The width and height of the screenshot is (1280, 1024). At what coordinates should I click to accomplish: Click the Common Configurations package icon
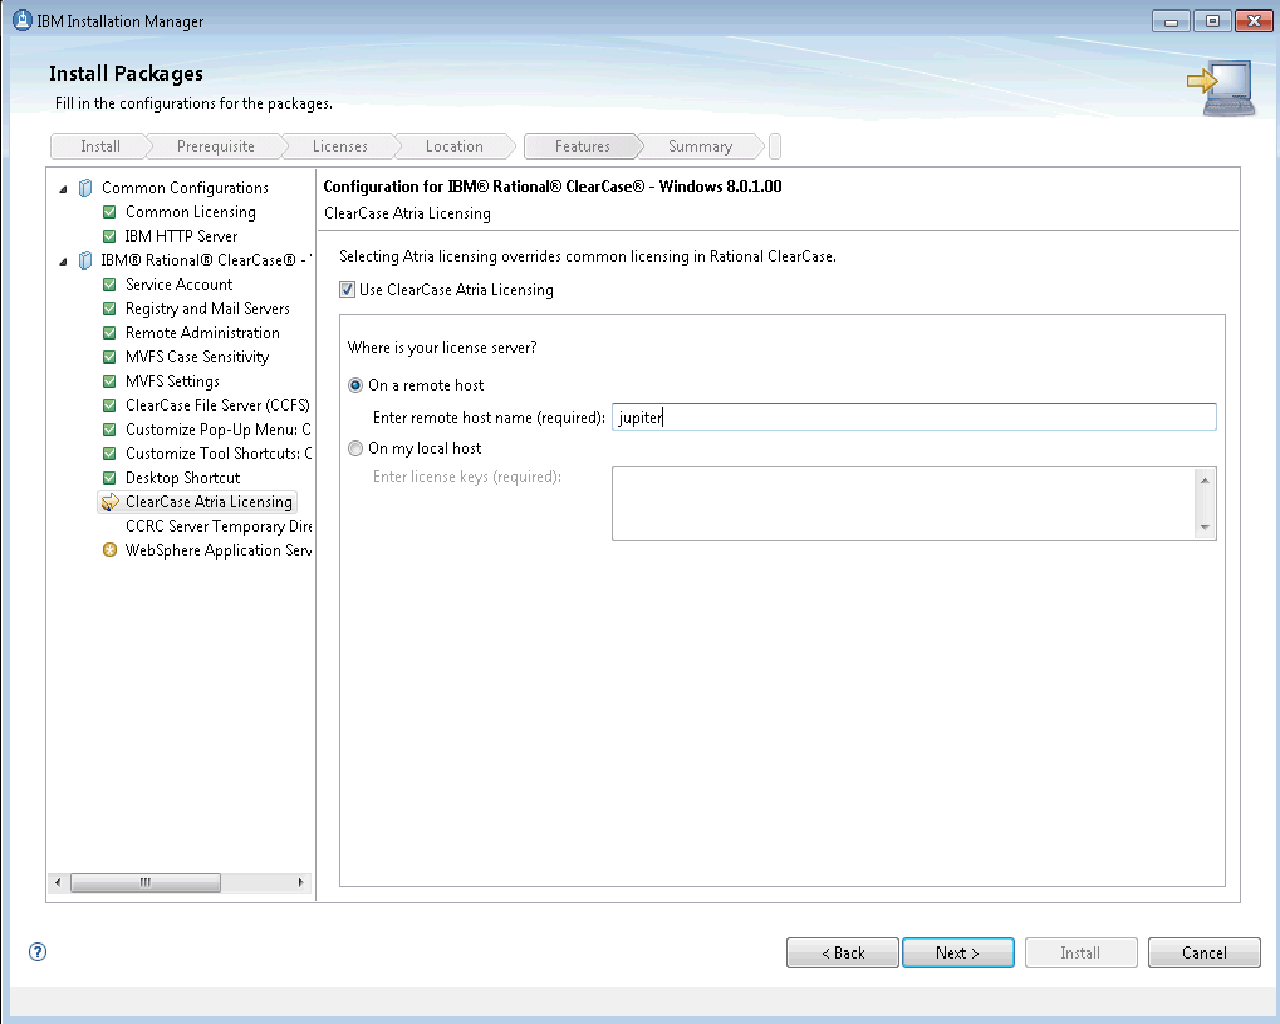[86, 188]
